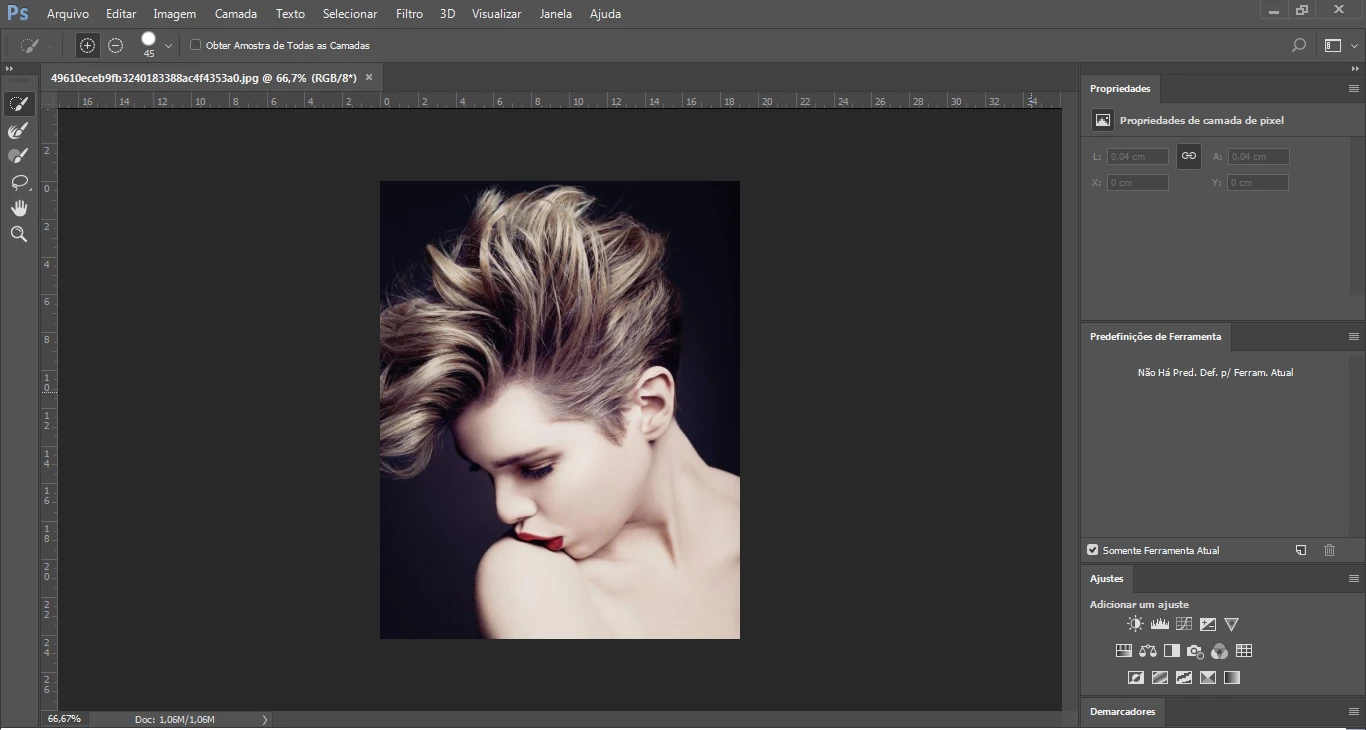
Task: Select the Brush tool with gray circle
Action: click(x=18, y=156)
